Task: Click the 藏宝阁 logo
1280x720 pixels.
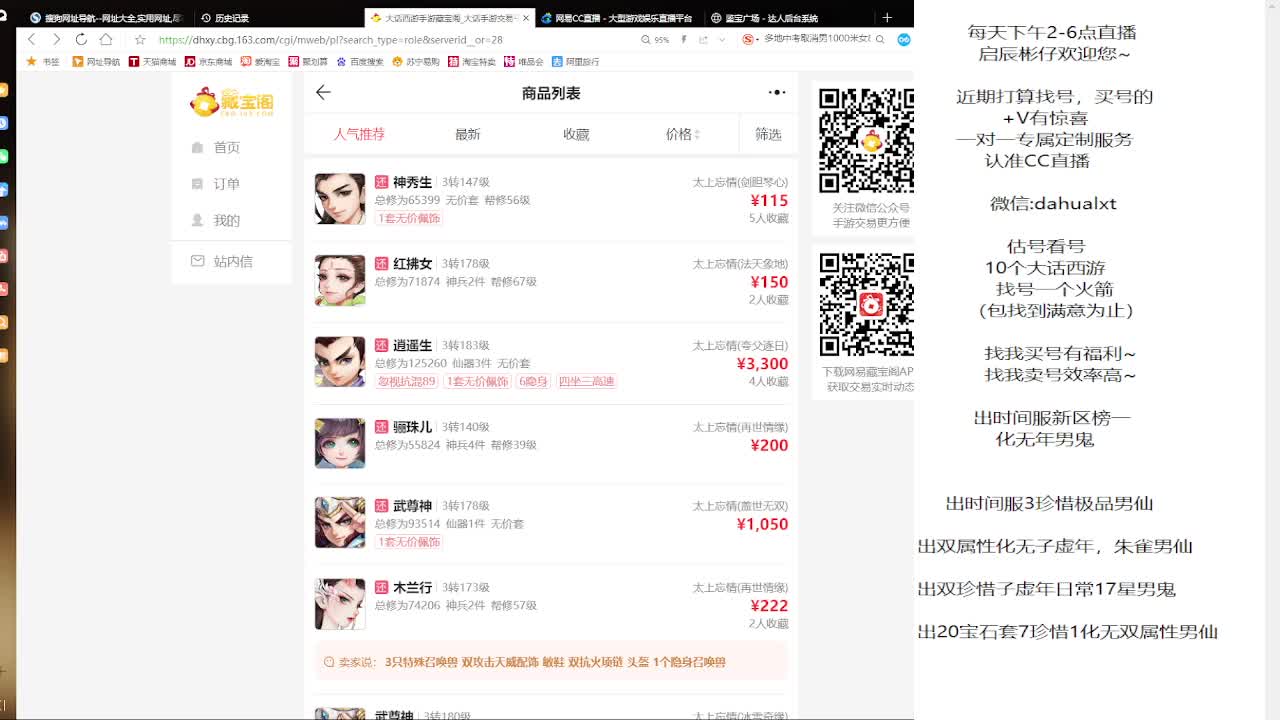Action: (232, 101)
